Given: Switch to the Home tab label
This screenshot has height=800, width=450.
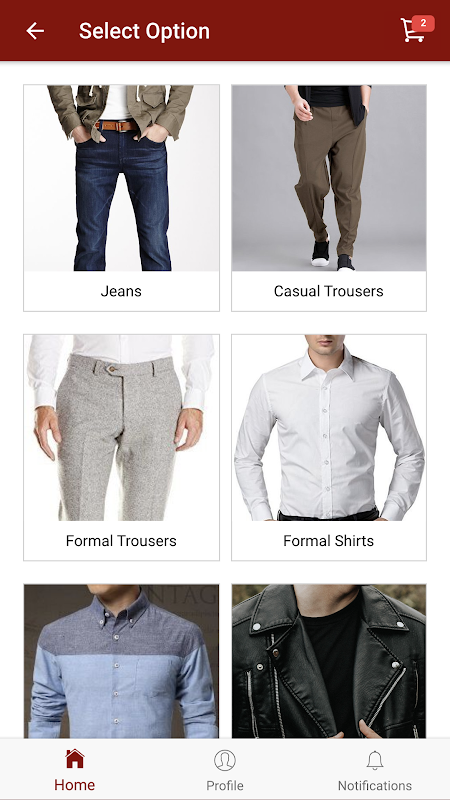Looking at the screenshot, I should click(x=74, y=785).
